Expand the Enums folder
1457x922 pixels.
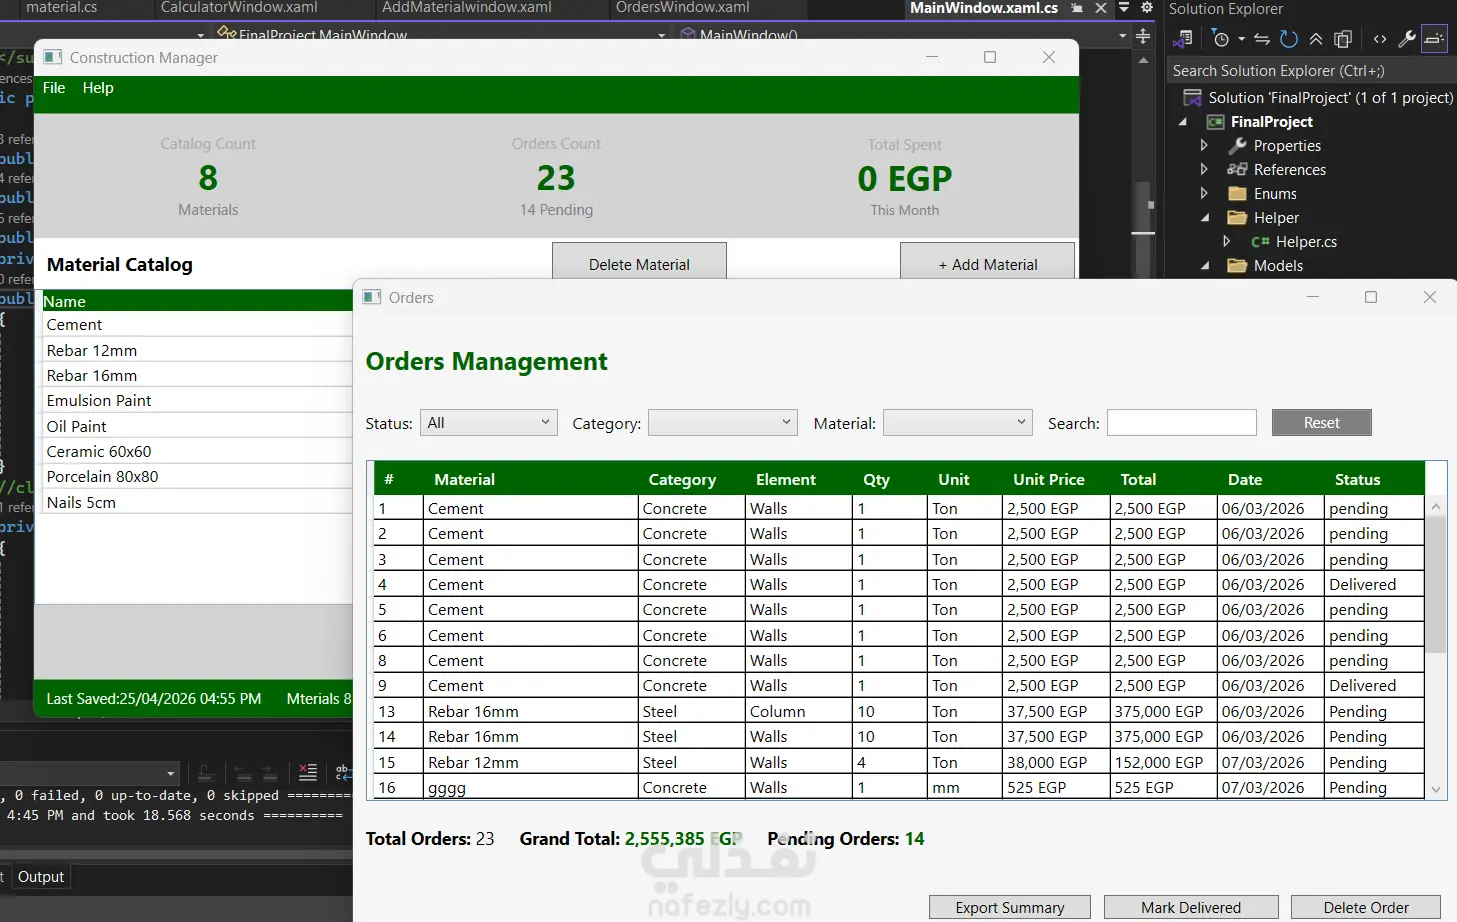click(1204, 194)
